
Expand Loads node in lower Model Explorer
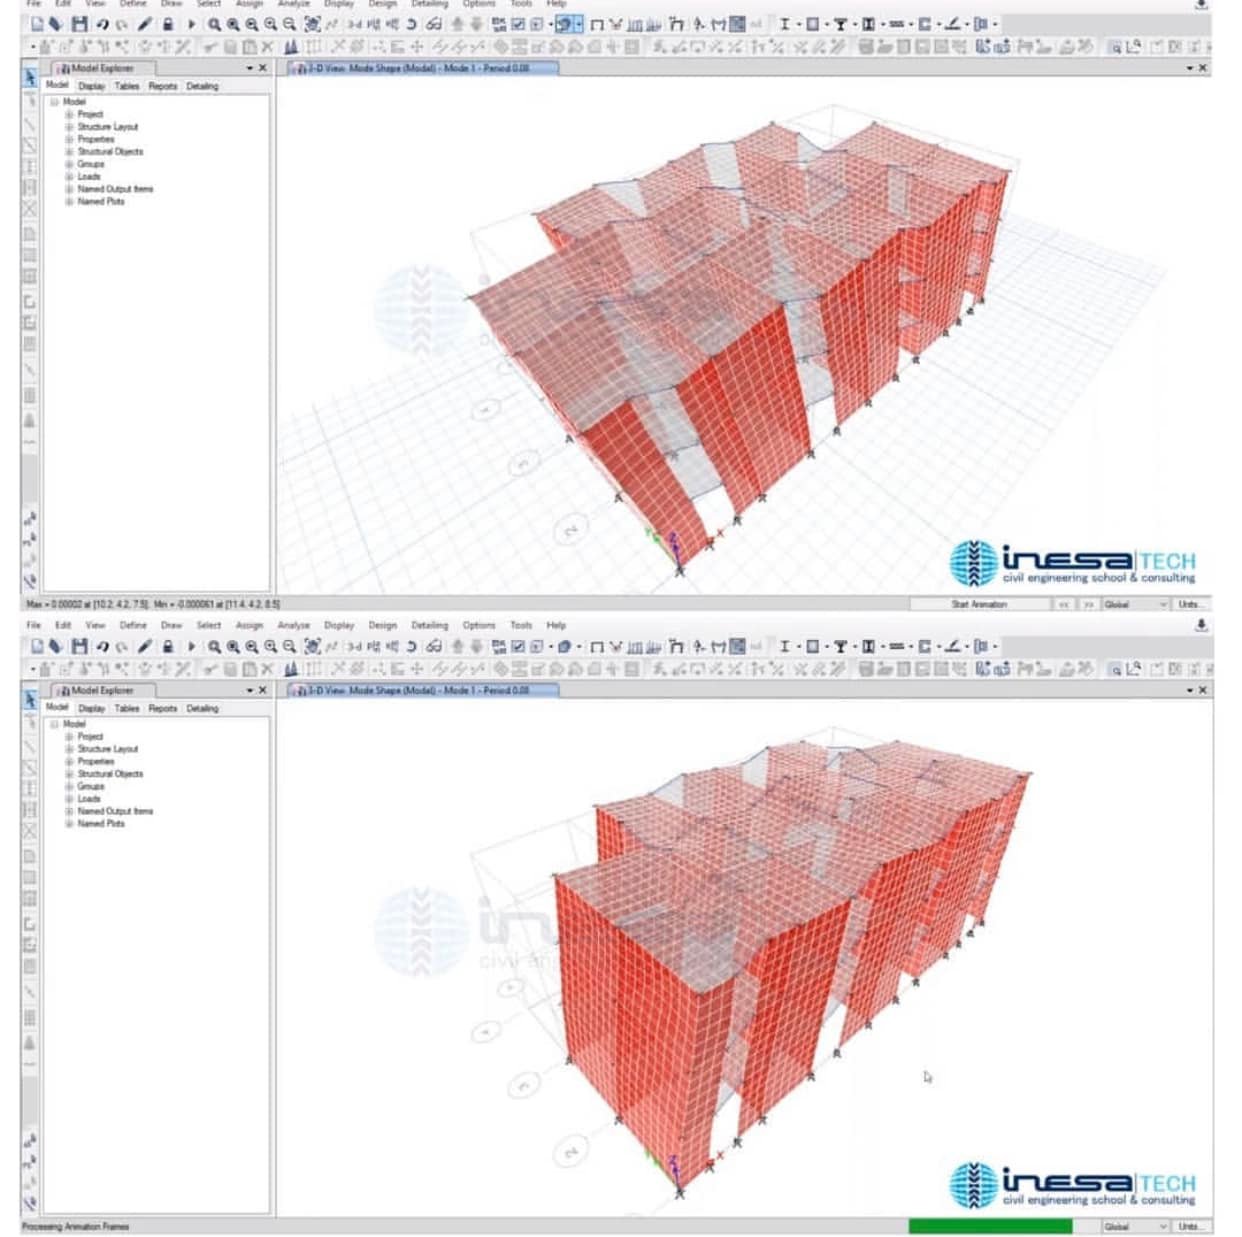click(69, 799)
